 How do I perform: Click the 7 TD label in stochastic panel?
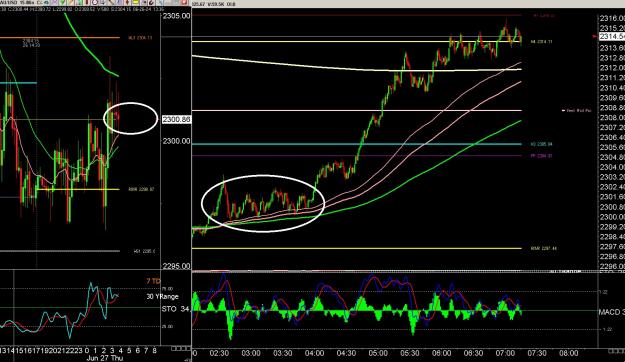153,281
